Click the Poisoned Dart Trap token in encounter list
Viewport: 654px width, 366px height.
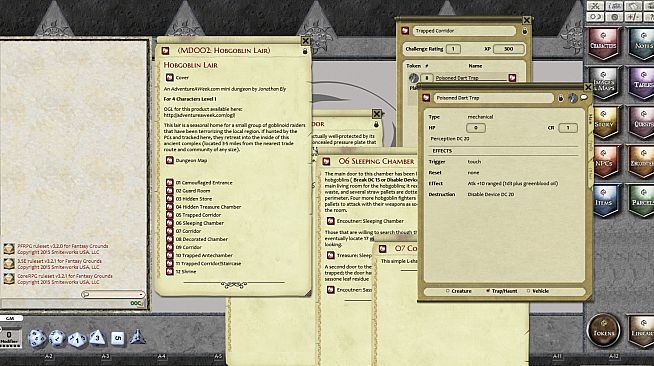pos(413,78)
